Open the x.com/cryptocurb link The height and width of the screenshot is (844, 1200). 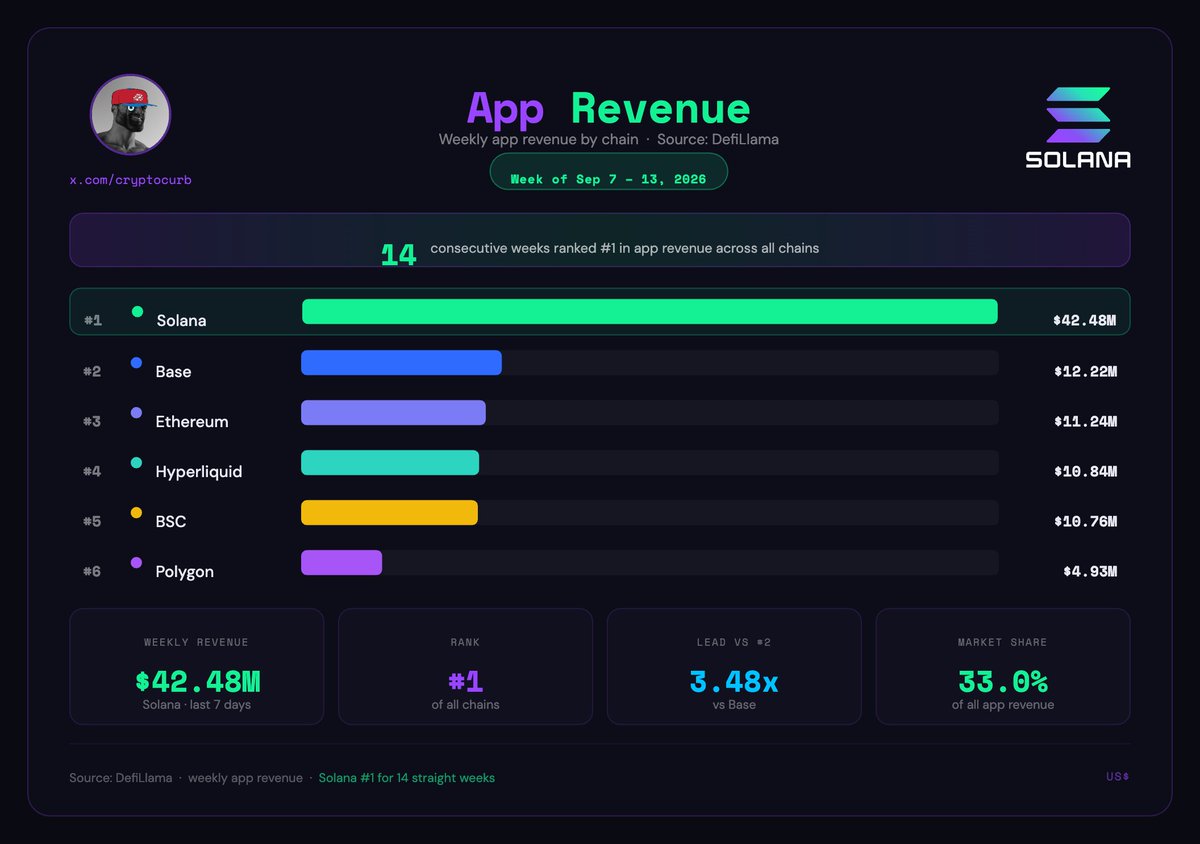(x=130, y=180)
